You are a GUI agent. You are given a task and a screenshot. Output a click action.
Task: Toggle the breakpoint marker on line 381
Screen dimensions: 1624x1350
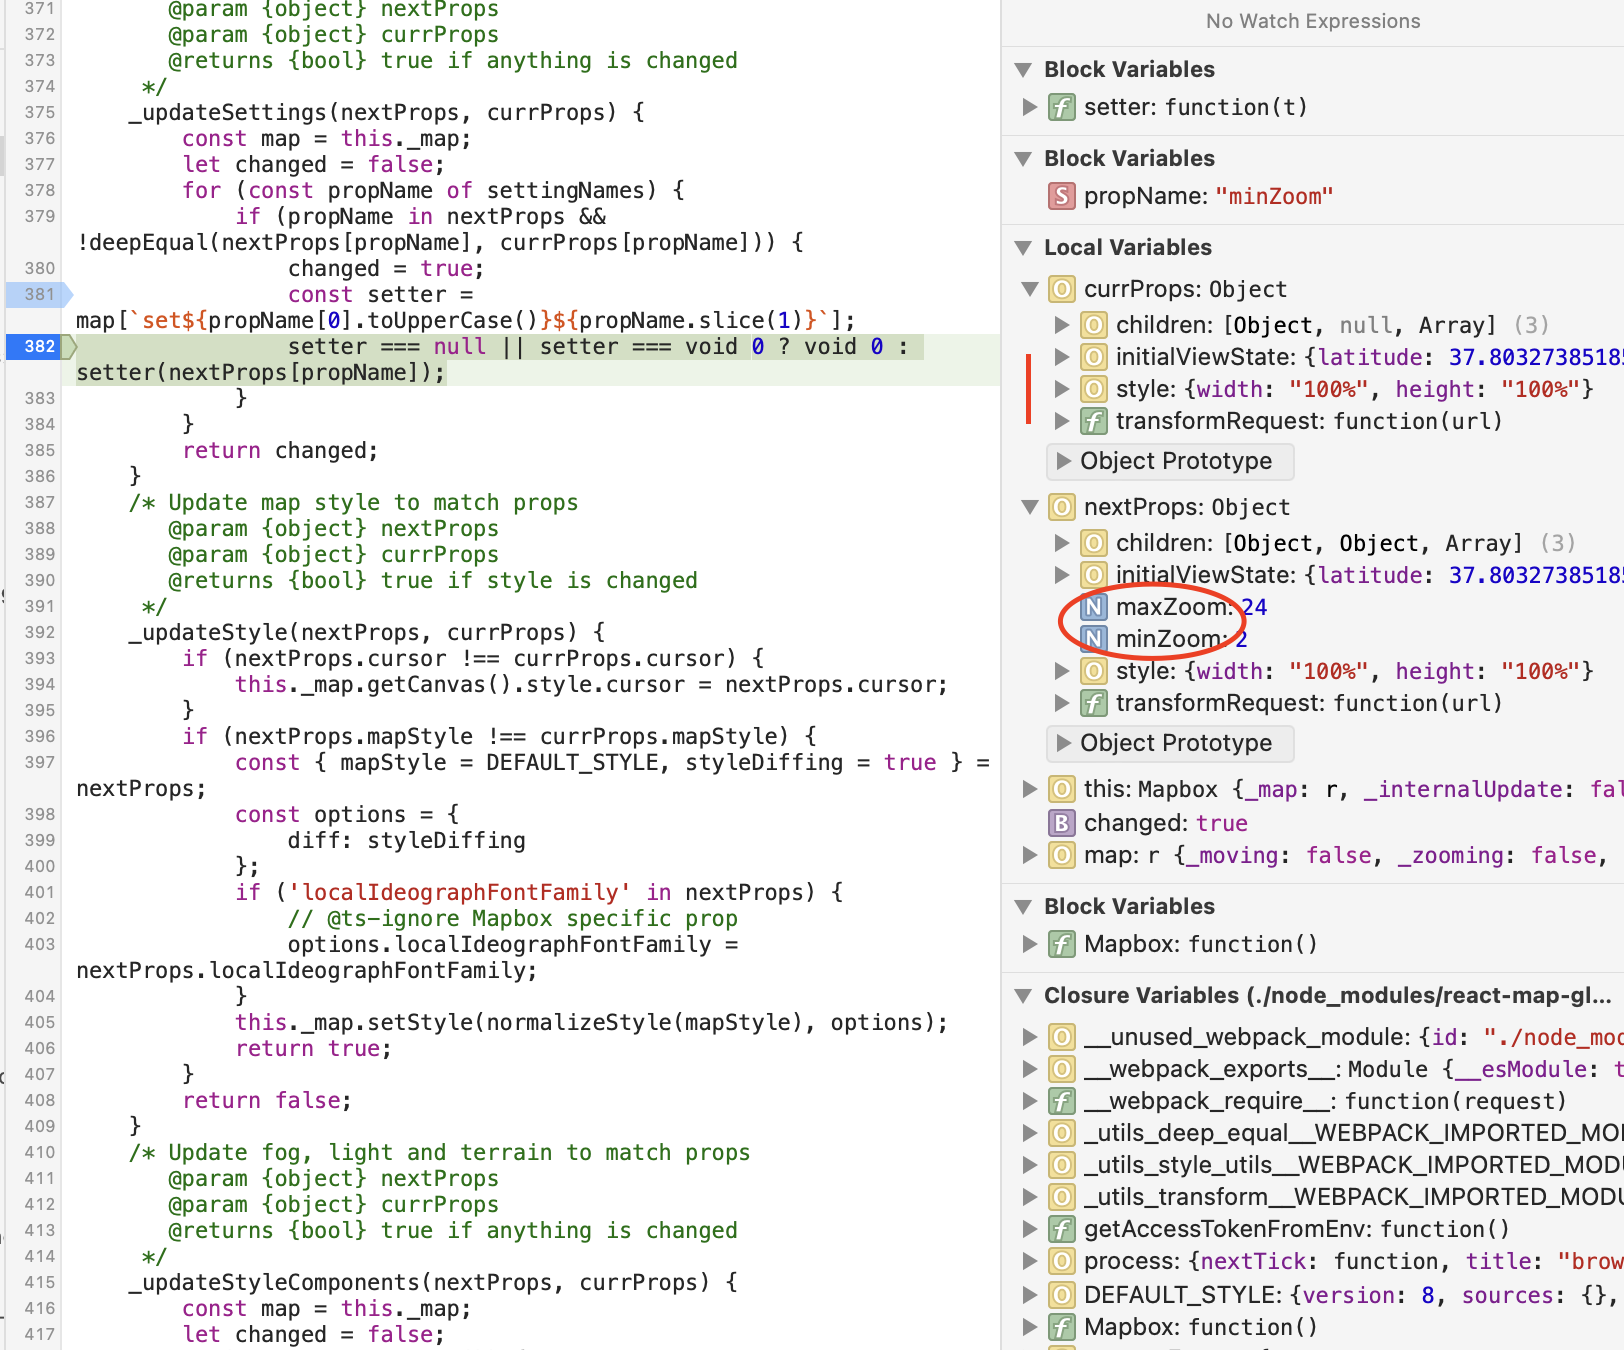coord(38,294)
